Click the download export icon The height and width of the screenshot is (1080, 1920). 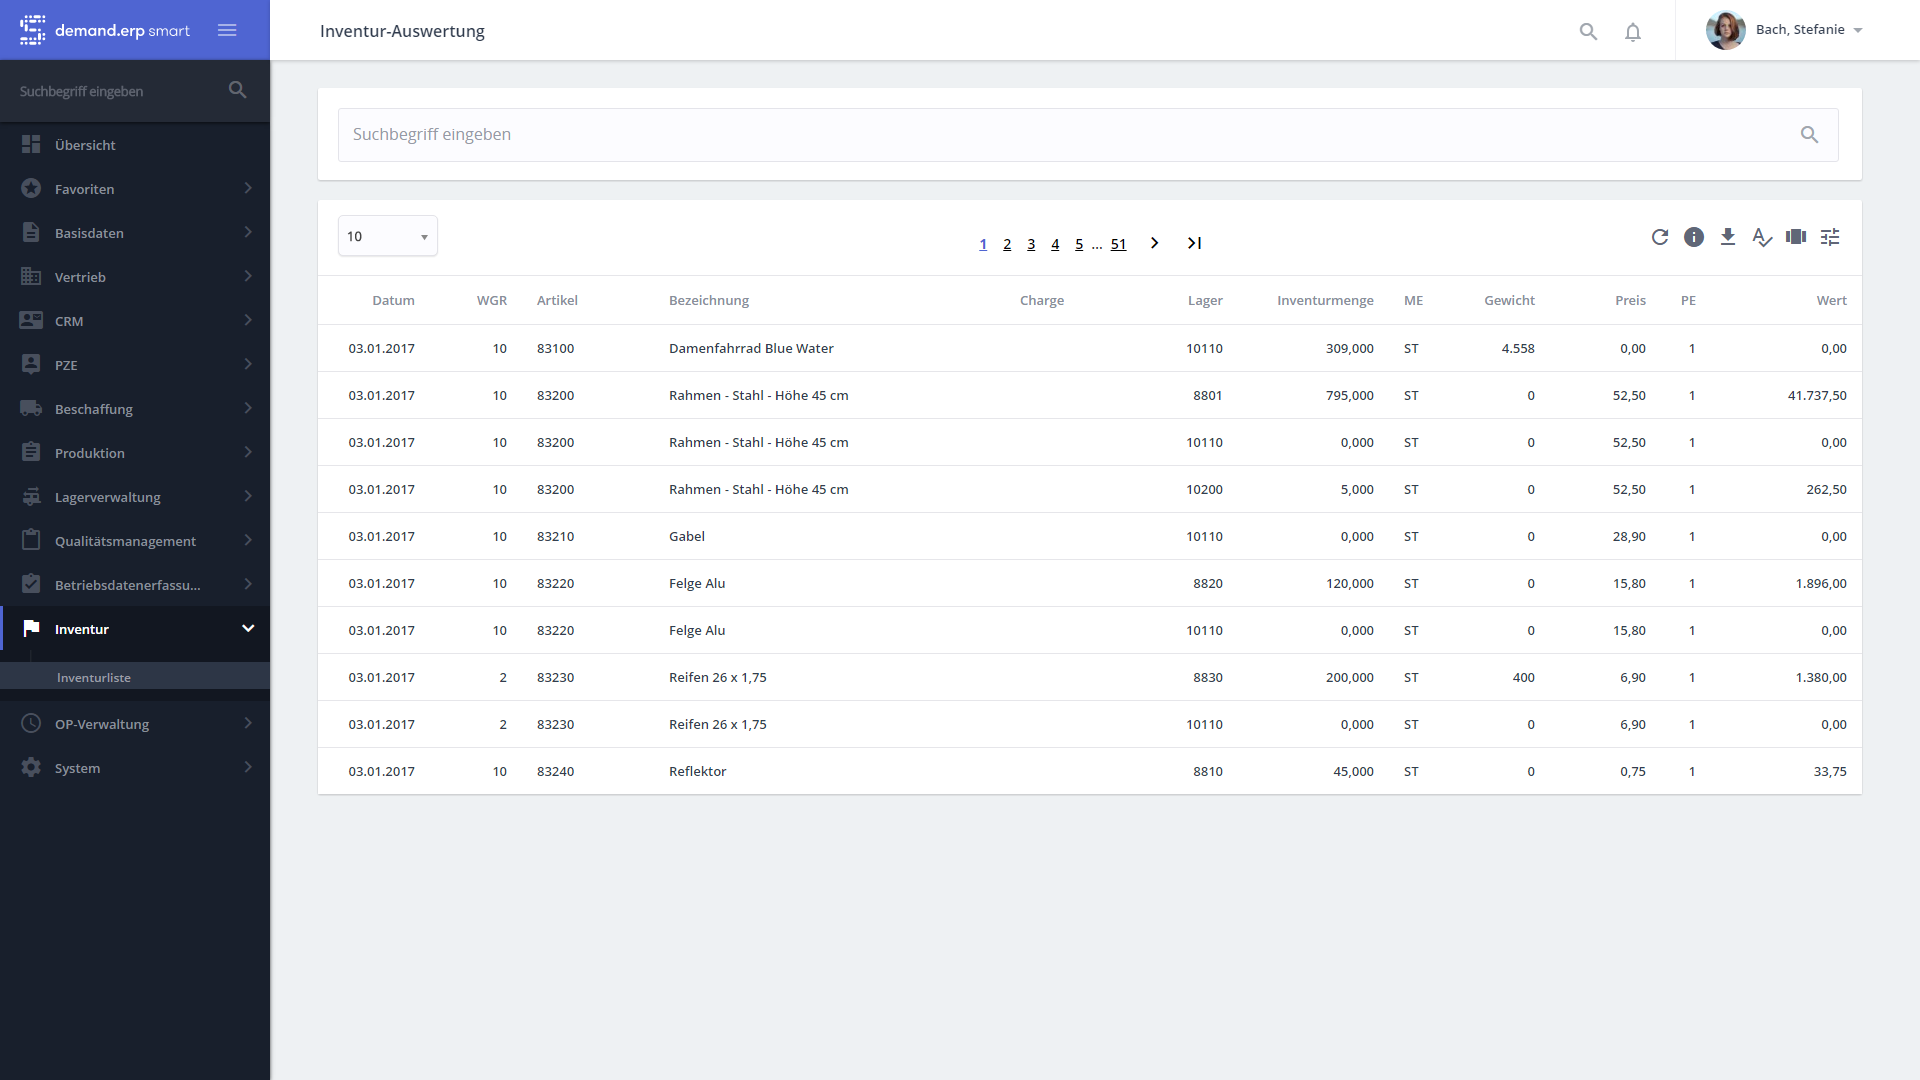coord(1728,237)
